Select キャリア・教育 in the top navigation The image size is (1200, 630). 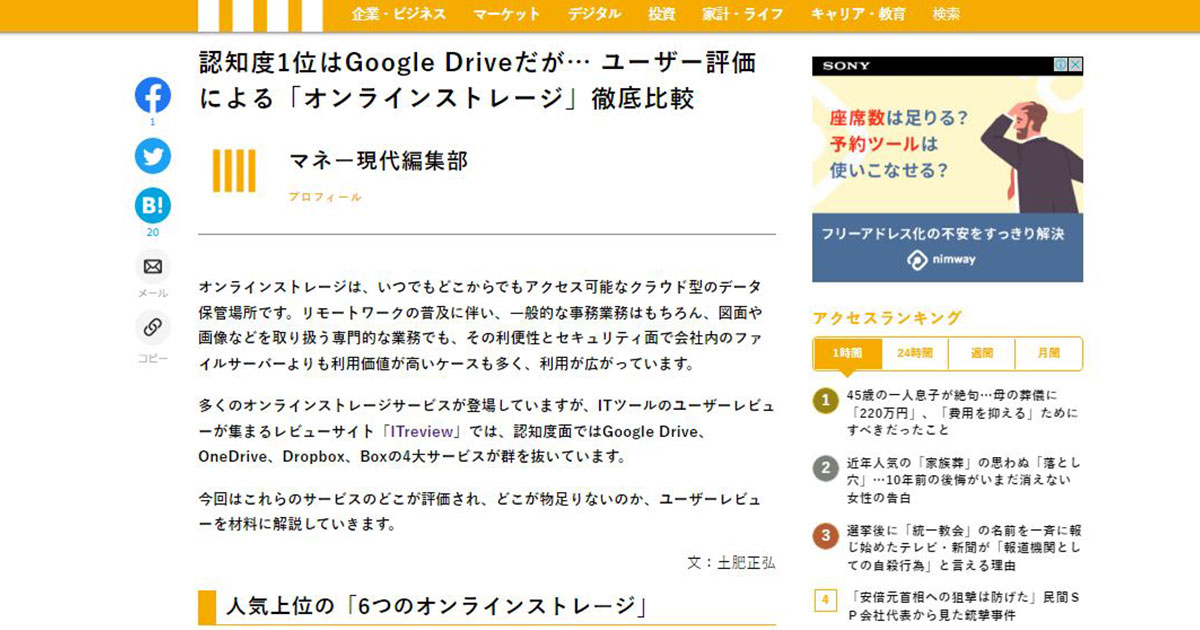click(858, 14)
